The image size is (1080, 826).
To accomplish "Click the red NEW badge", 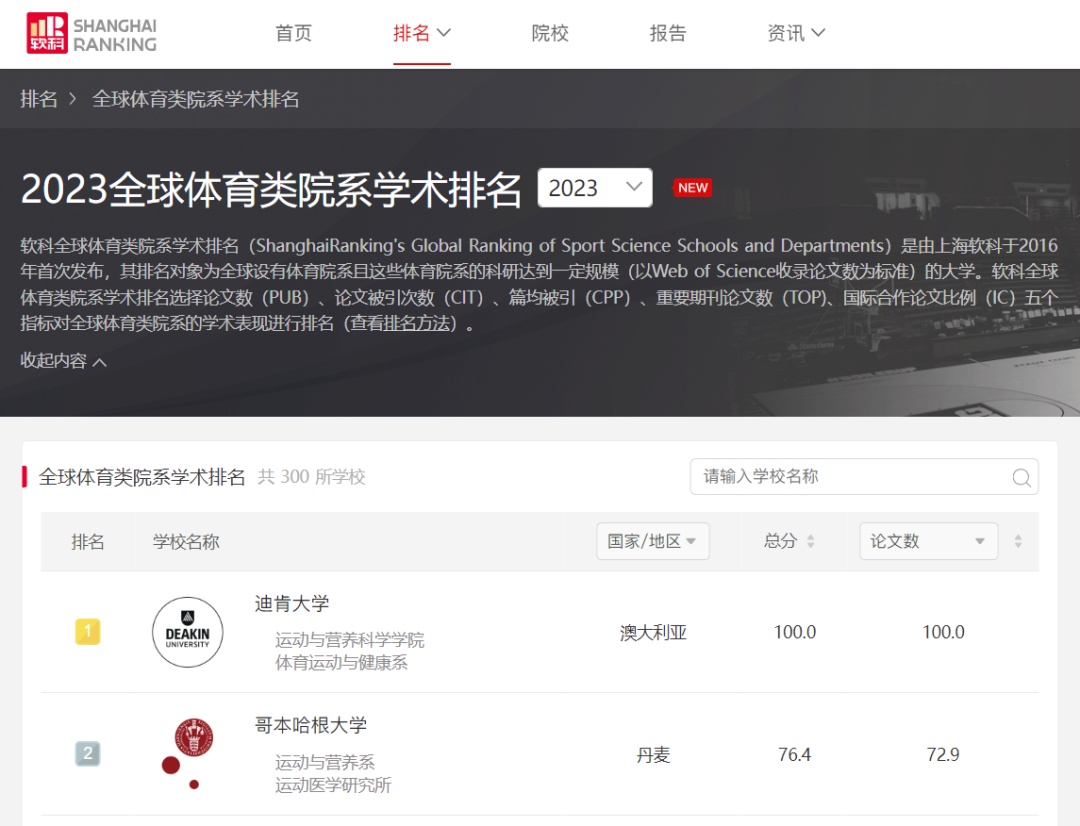I will [x=692, y=187].
